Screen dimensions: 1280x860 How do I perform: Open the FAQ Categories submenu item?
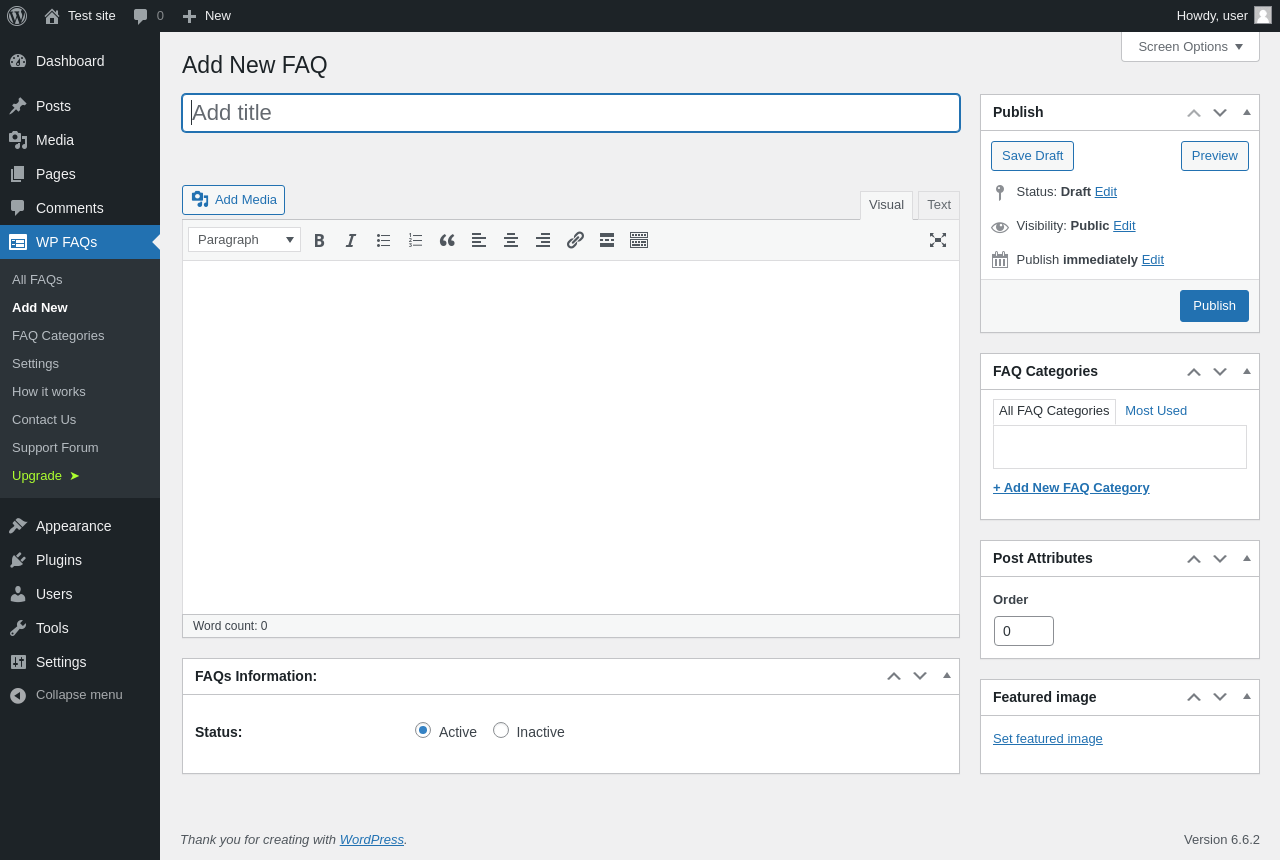[58, 336]
